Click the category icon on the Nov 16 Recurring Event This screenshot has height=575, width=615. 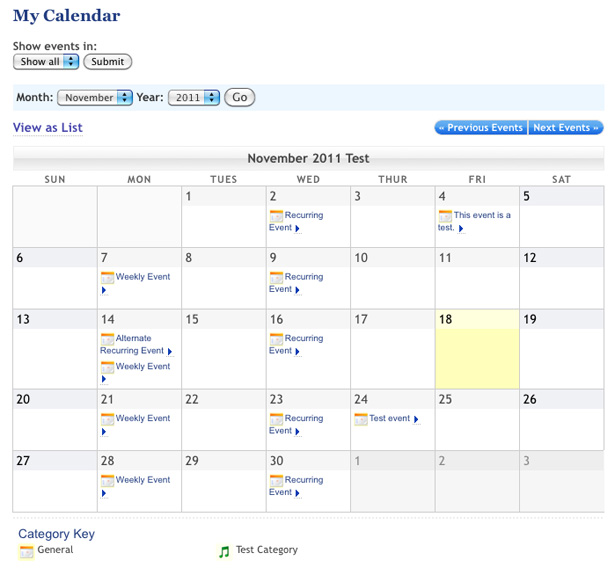point(276,339)
